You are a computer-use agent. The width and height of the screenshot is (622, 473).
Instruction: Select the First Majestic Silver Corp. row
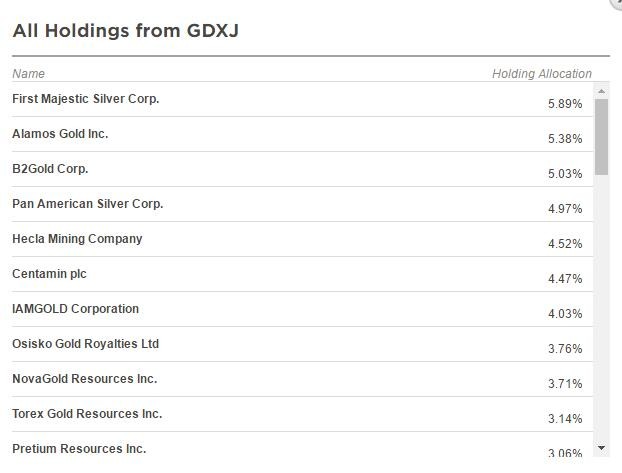302,100
